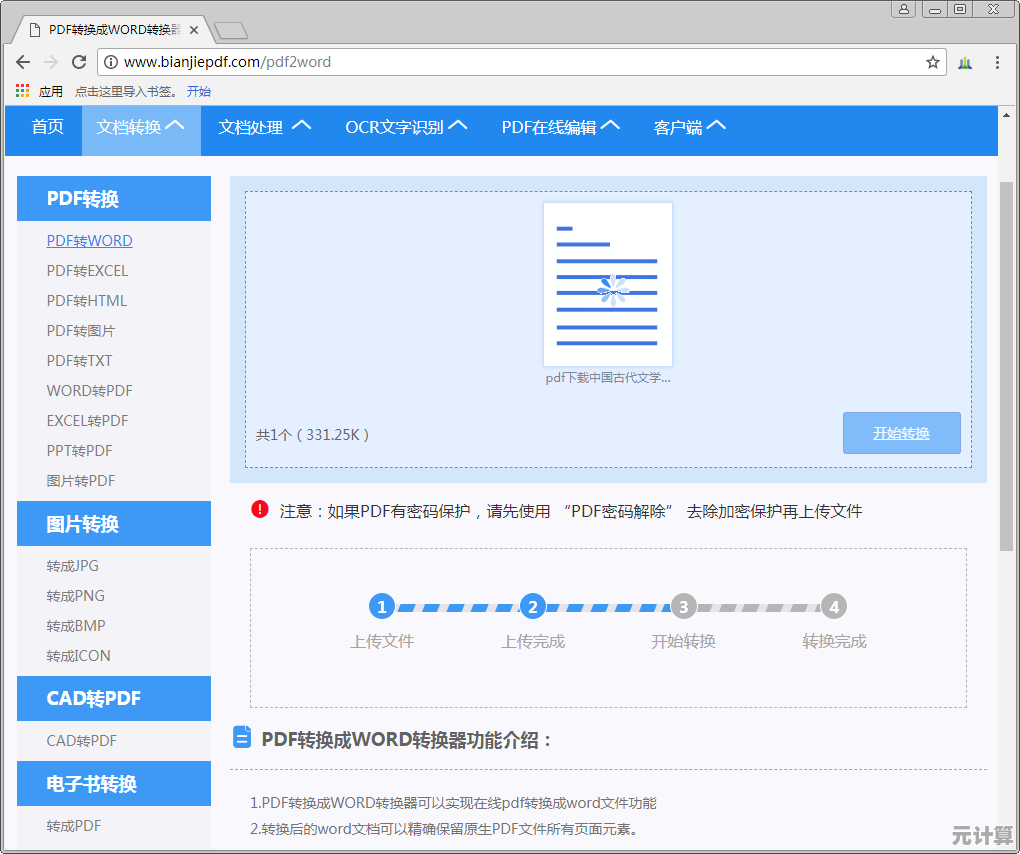Open the OCR文字识别 dropdown
The height and width of the screenshot is (854, 1020).
coord(406,127)
